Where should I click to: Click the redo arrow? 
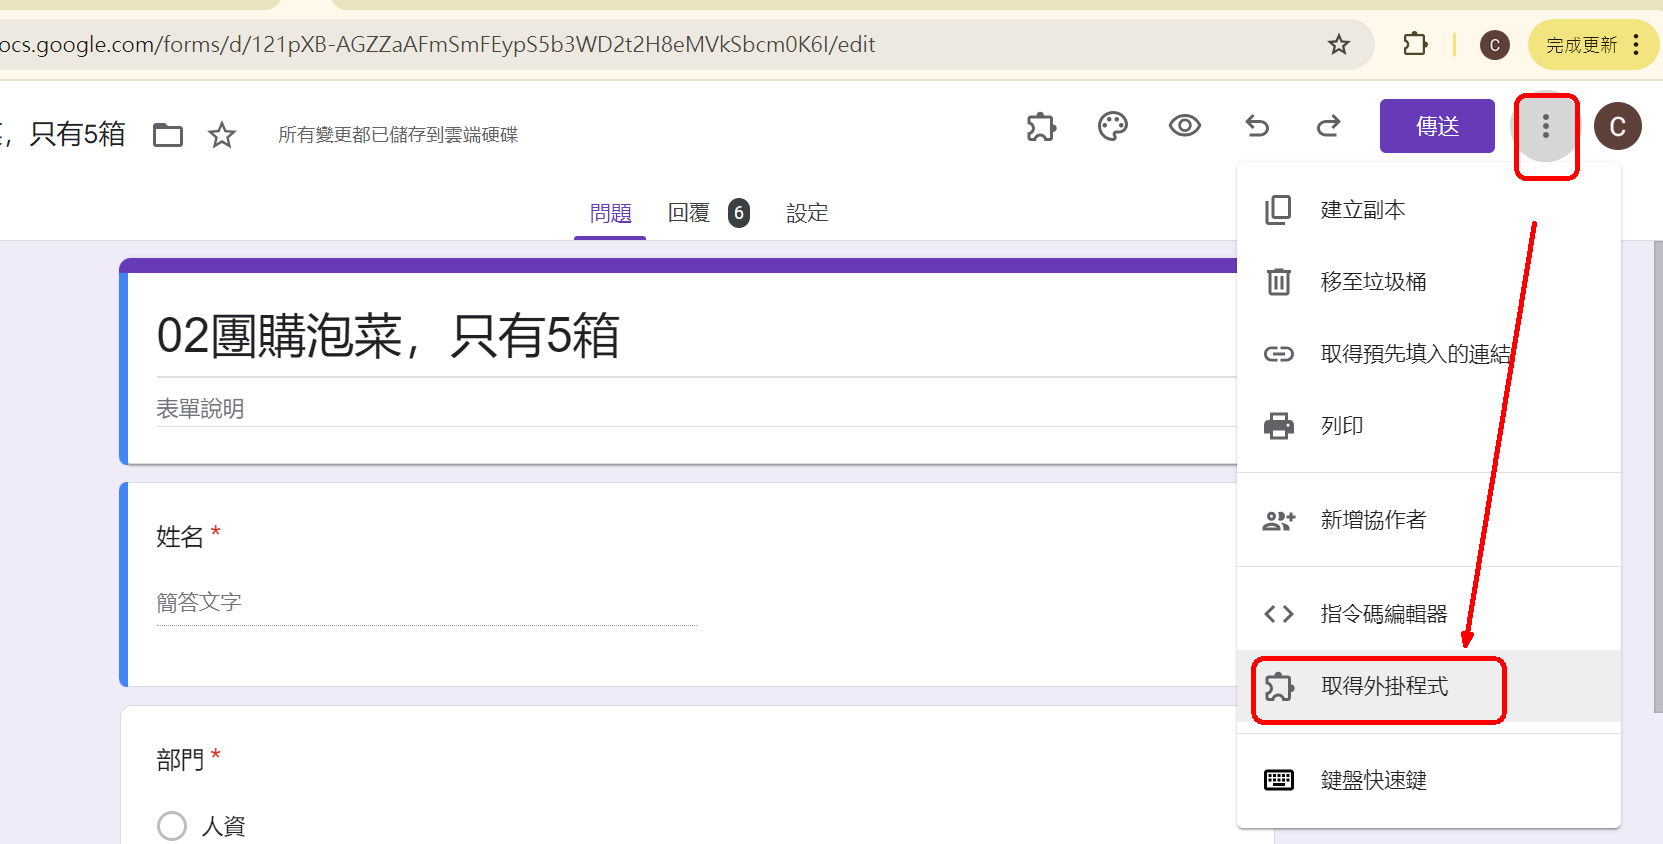pyautogui.click(x=1328, y=126)
